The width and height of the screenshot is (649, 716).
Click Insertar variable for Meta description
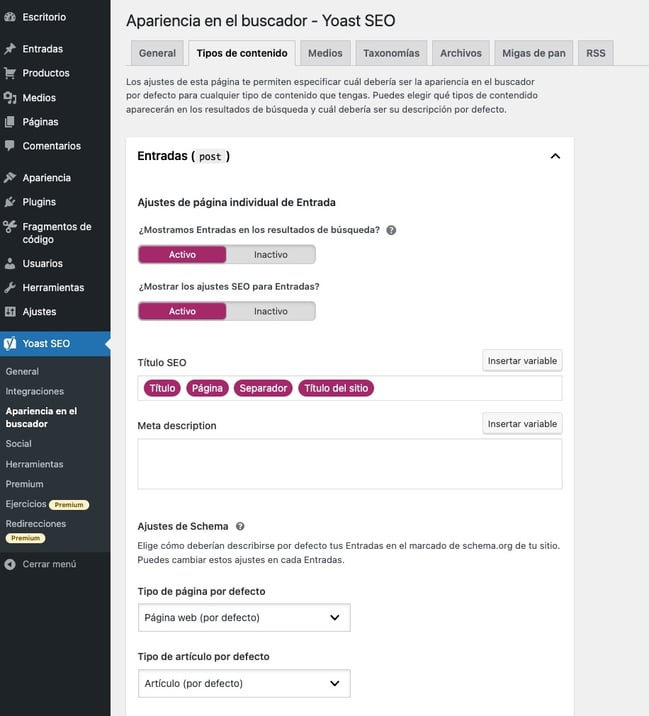coord(522,424)
